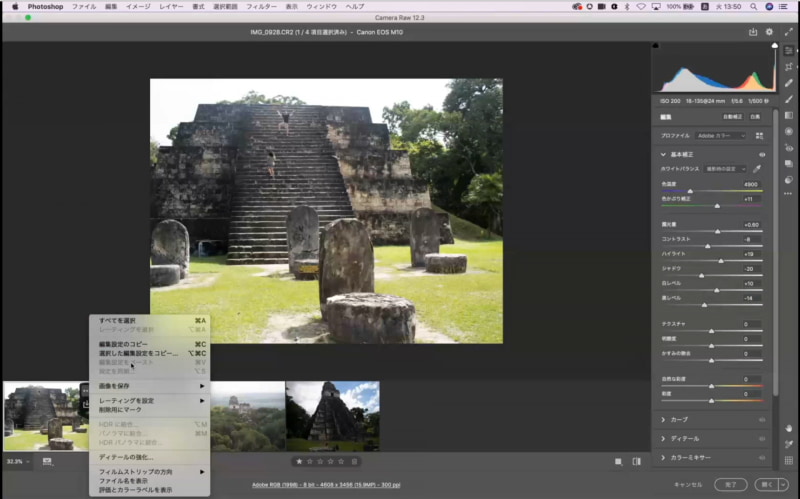Open the レーティングを設定 submenu

[149, 401]
